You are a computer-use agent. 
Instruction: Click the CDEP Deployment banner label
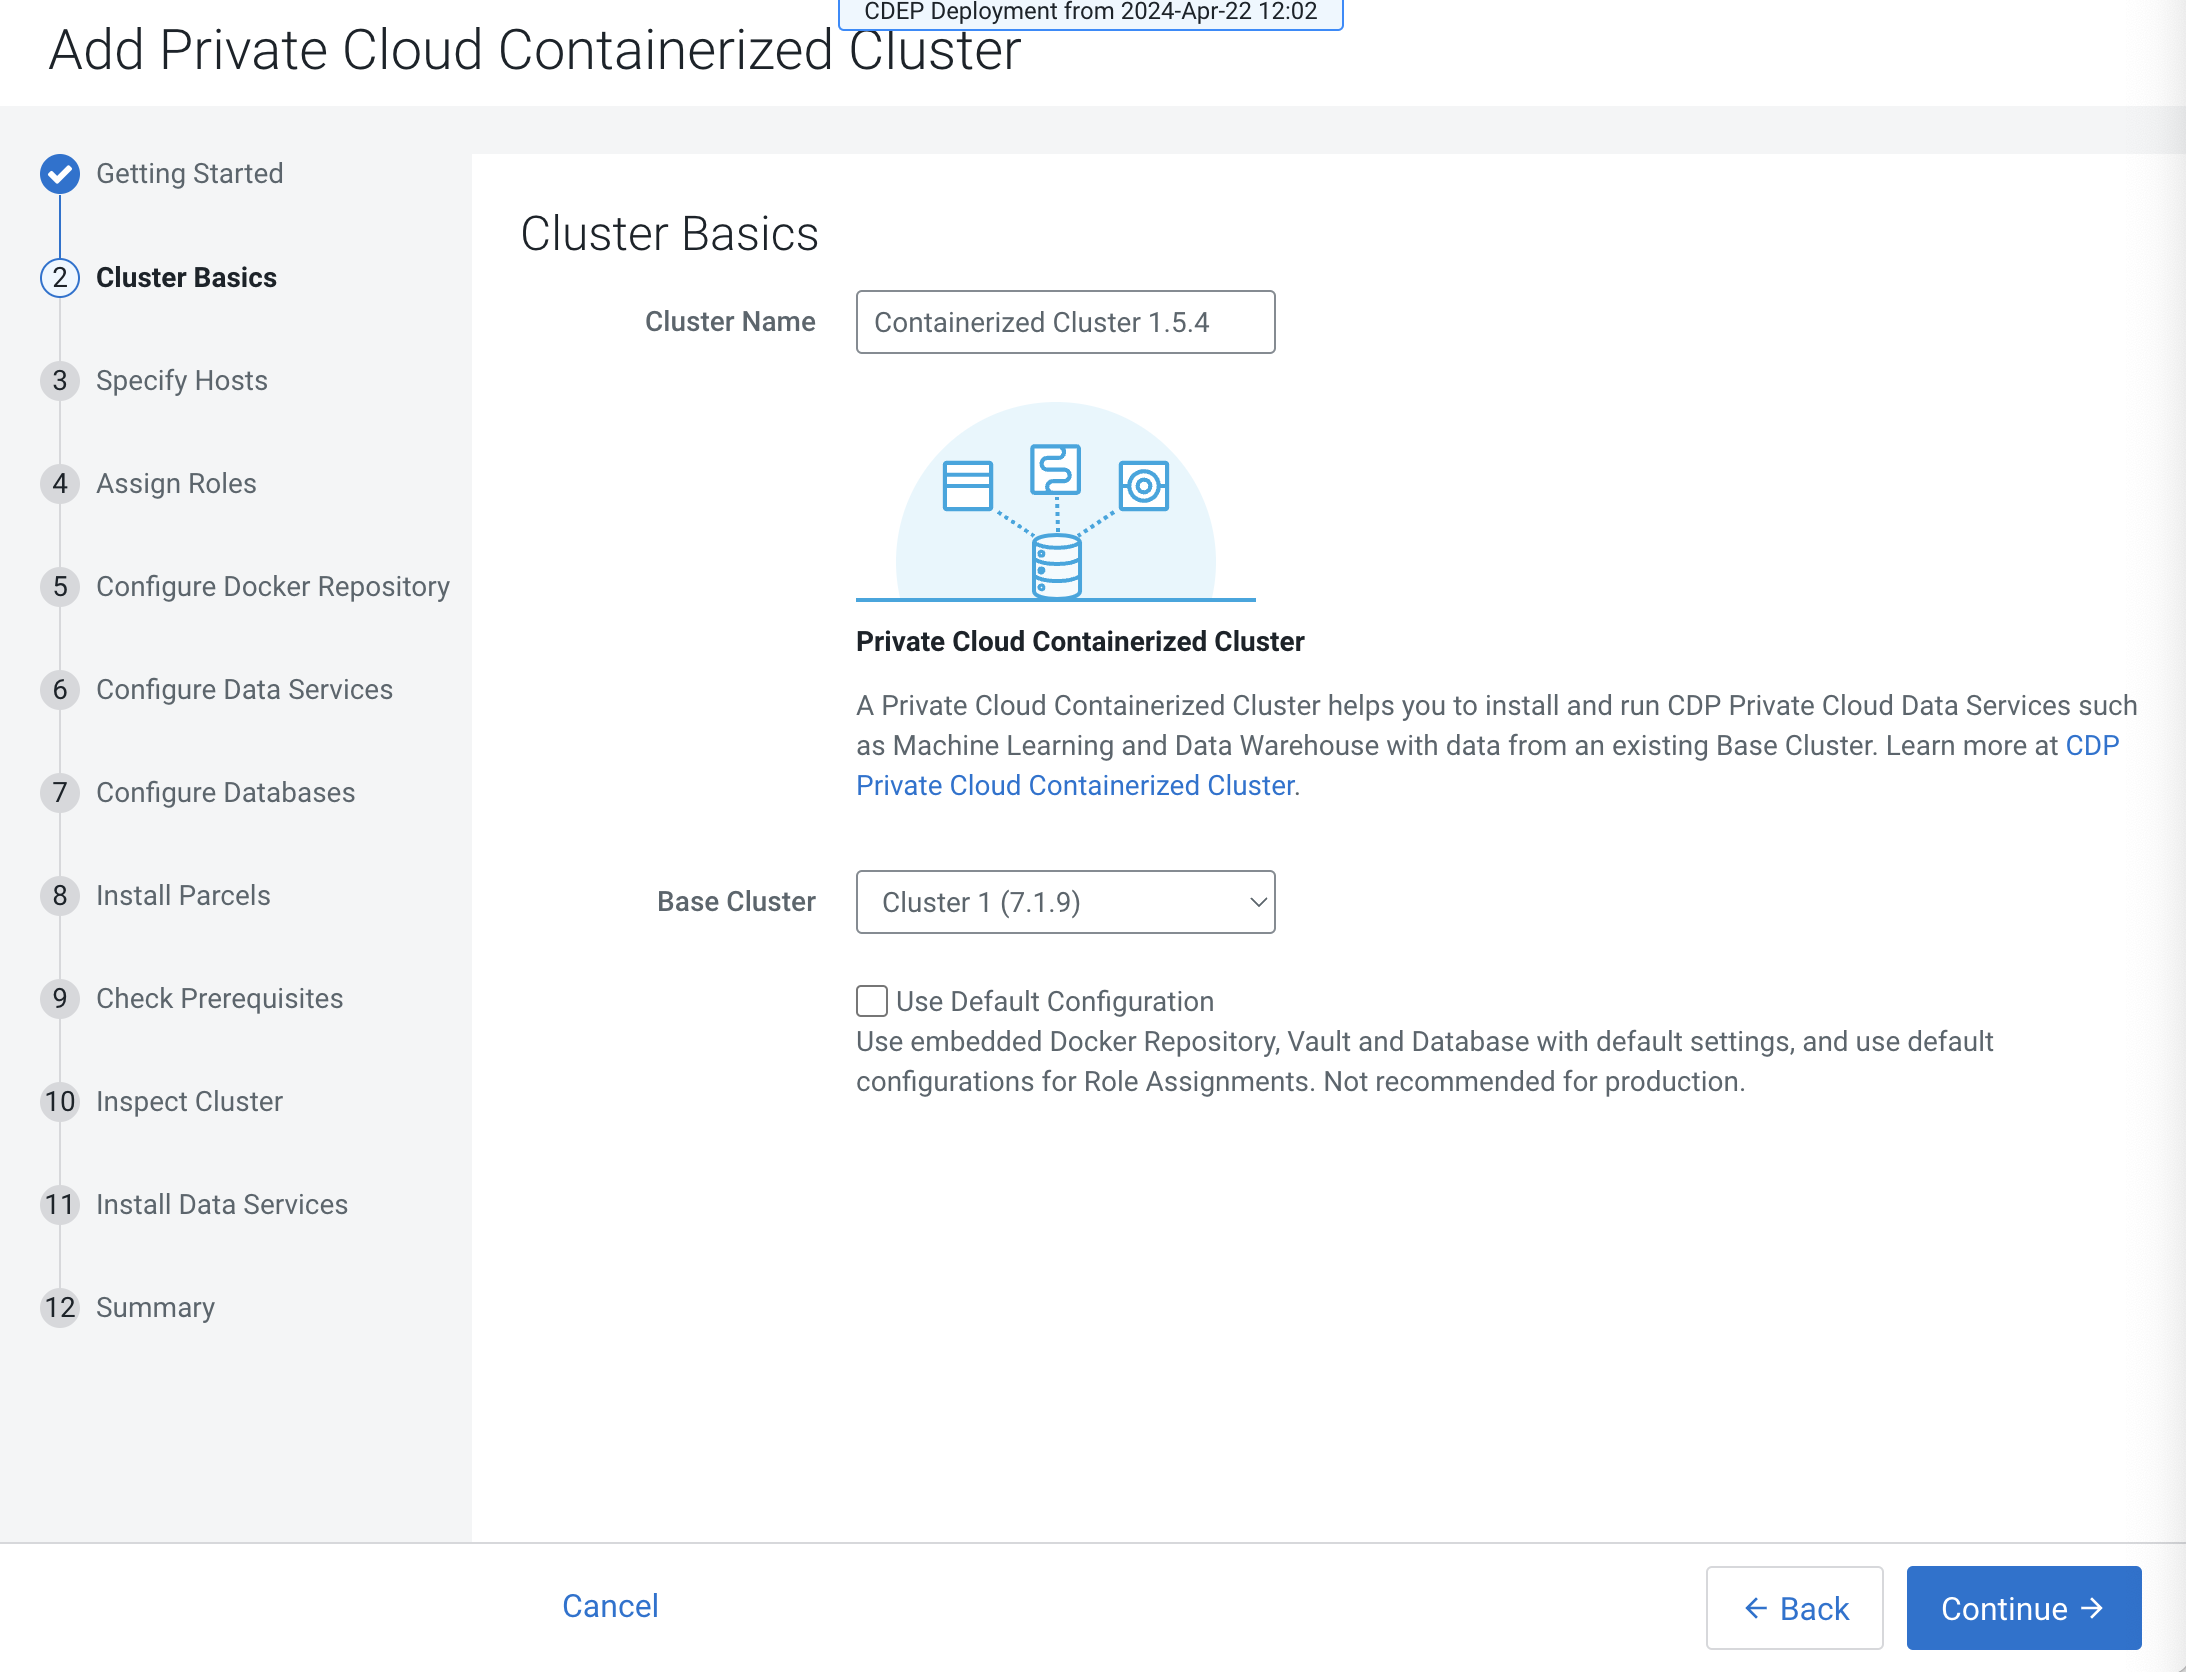pyautogui.click(x=1091, y=12)
